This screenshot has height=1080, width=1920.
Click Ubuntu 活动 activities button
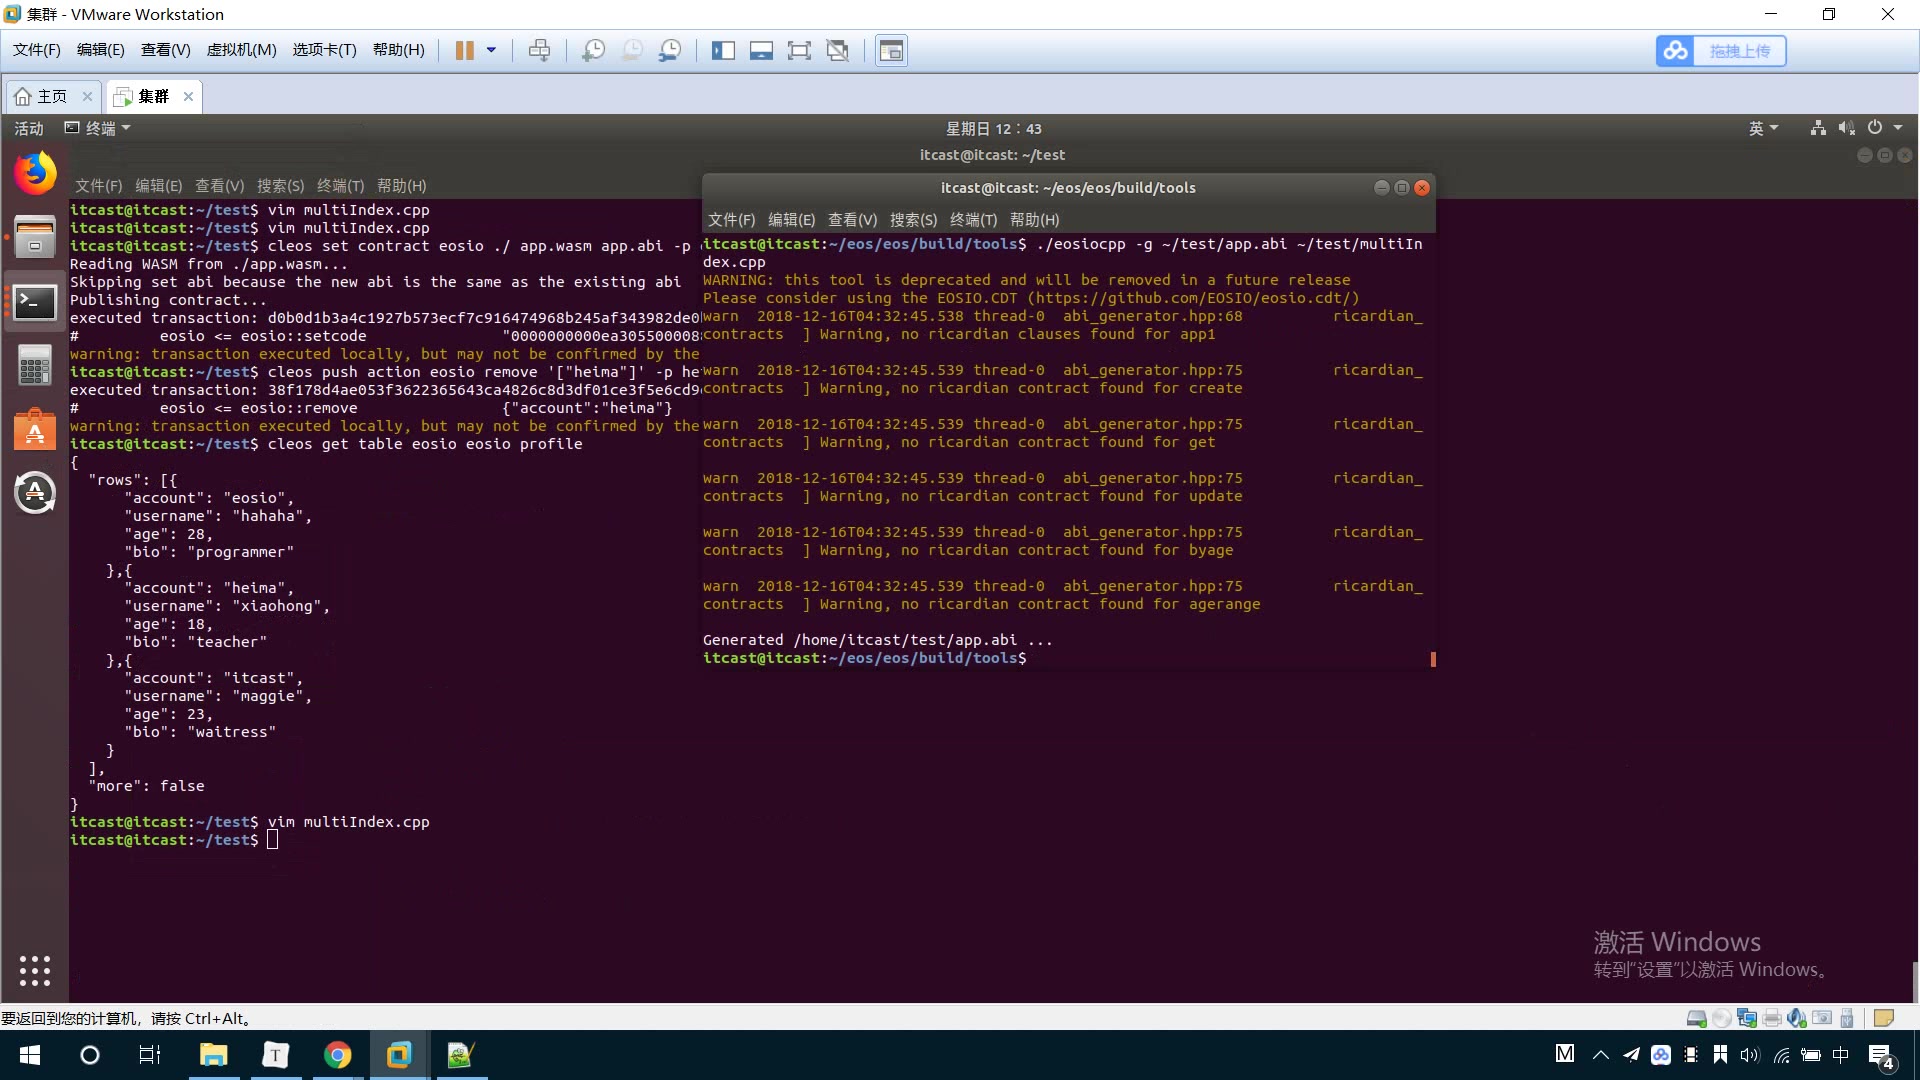tap(29, 128)
